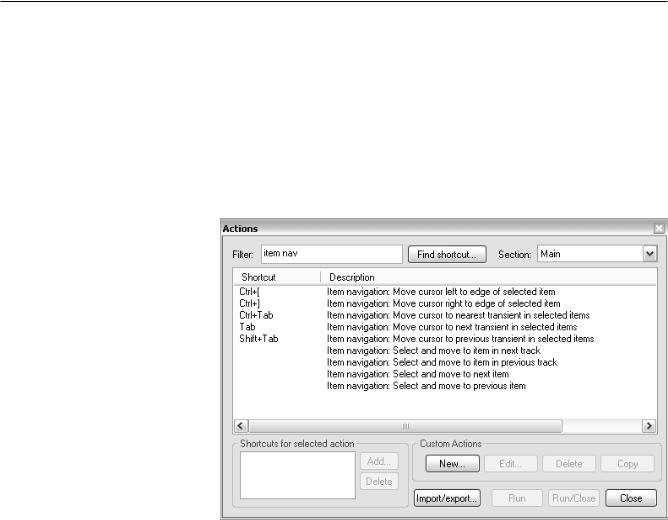Click the Ctrl+] shortcut cell

pos(249,303)
